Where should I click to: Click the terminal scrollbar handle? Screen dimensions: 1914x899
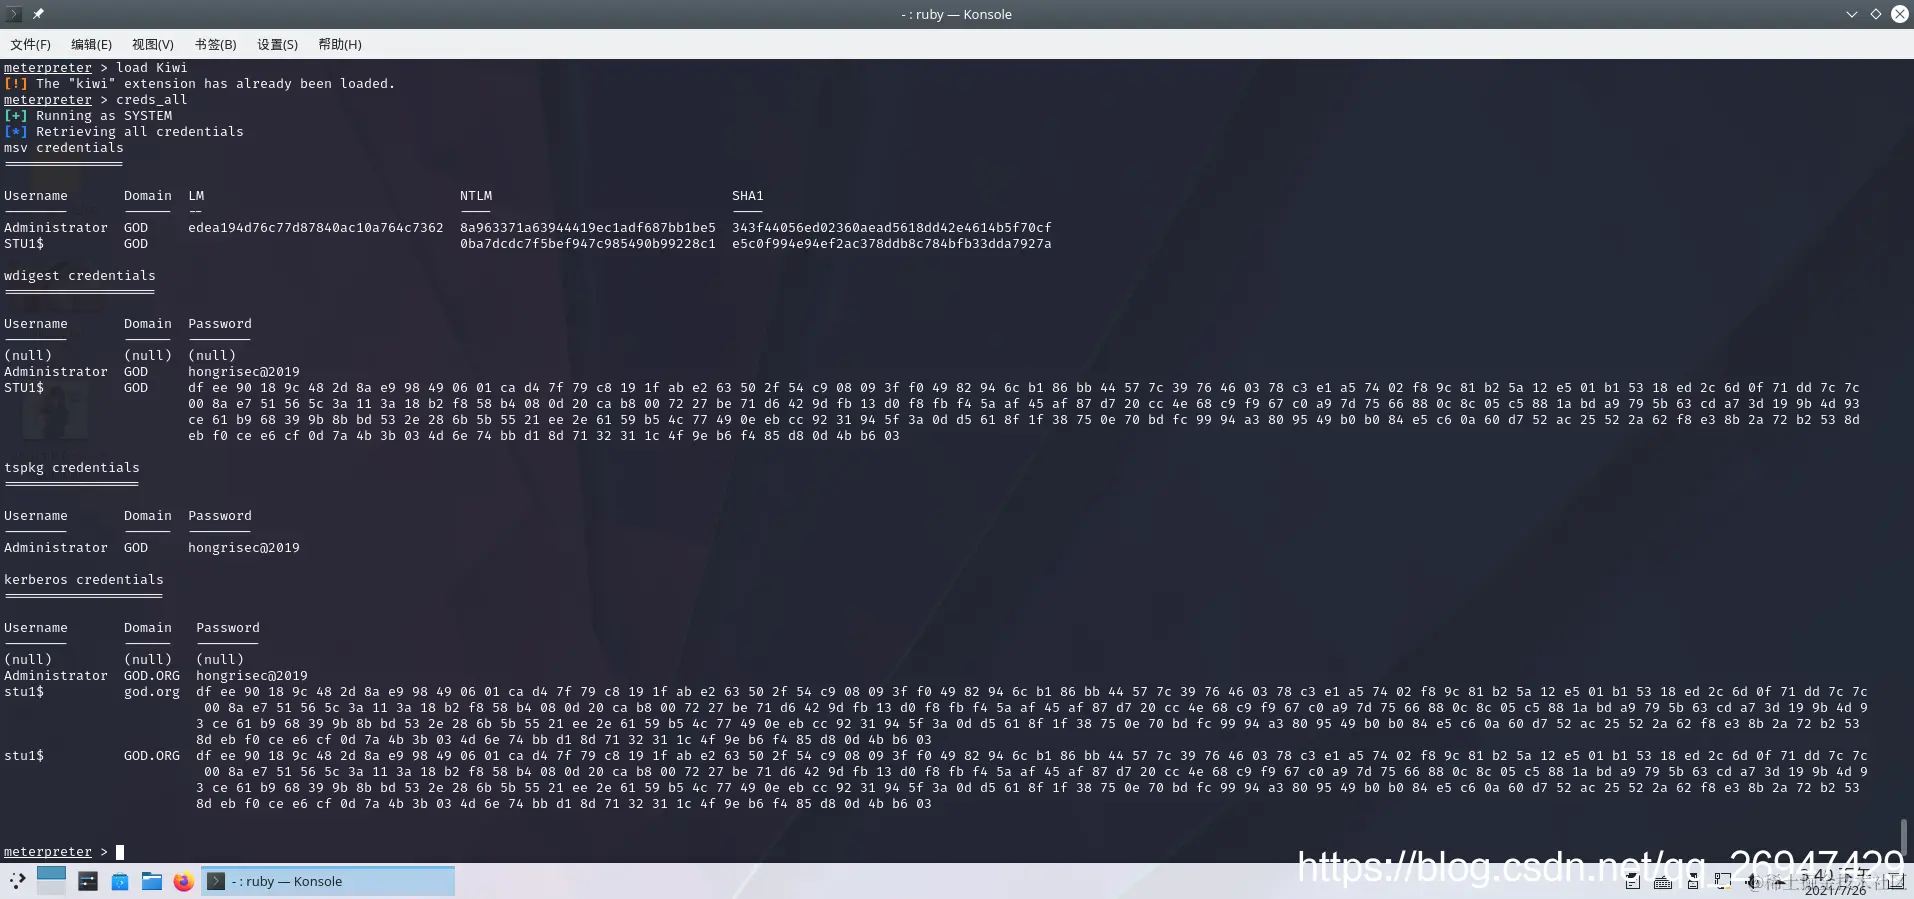pyautogui.click(x=1903, y=837)
